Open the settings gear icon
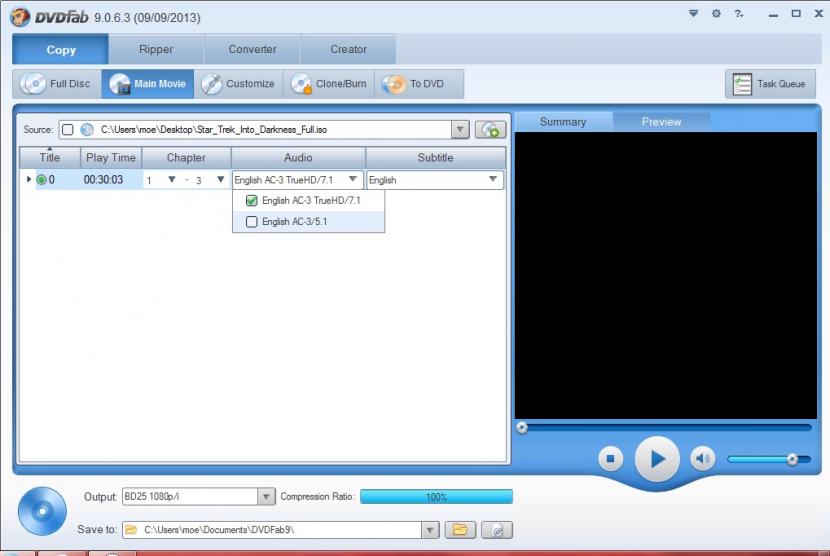This screenshot has width=830, height=556. 716,14
